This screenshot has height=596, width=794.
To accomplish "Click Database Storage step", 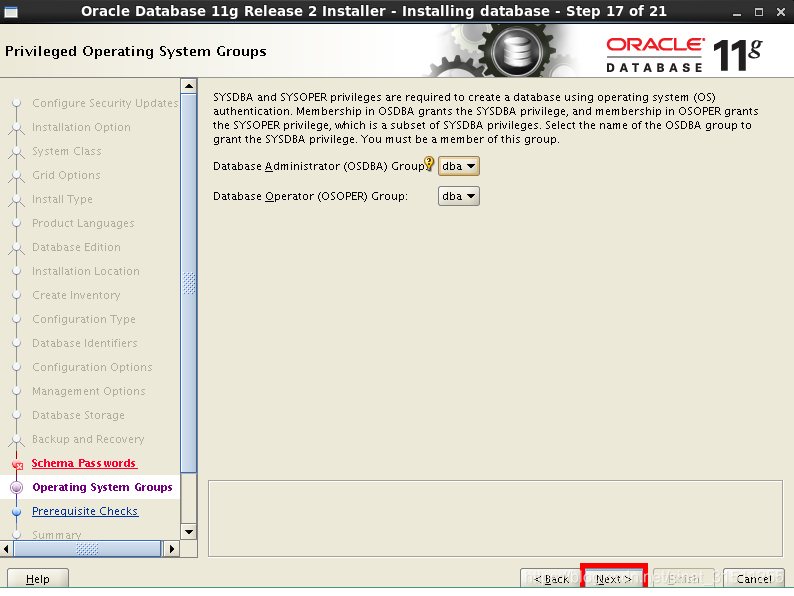I will pos(78,415).
